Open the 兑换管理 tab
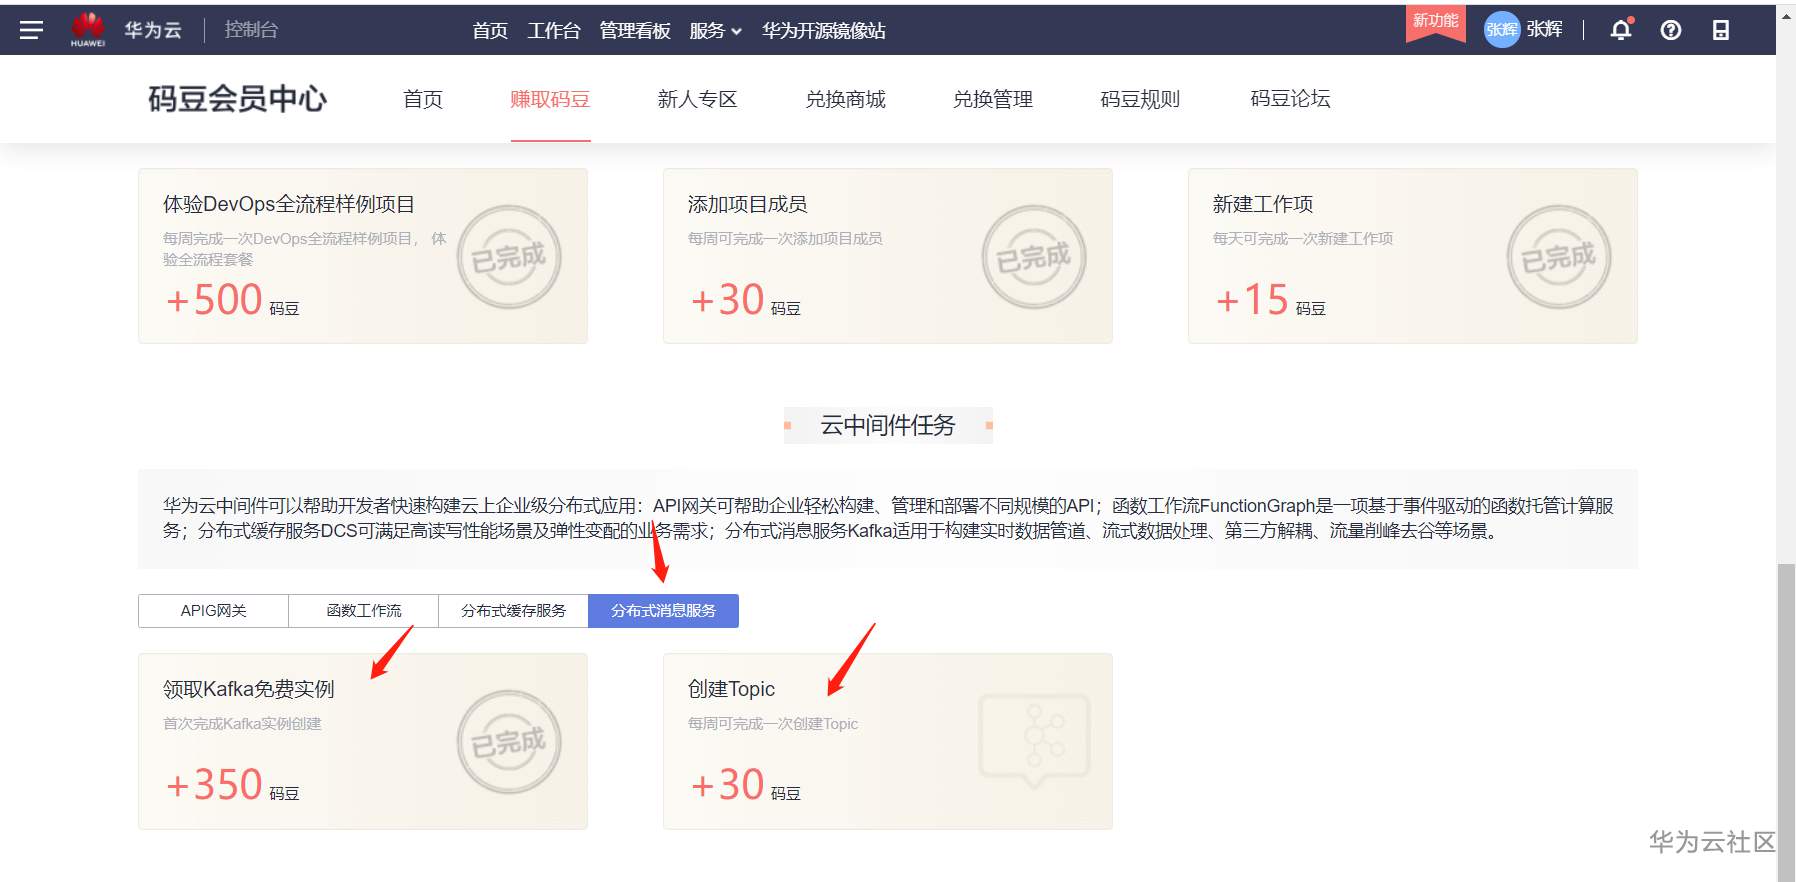This screenshot has width=1796, height=882. click(x=993, y=99)
